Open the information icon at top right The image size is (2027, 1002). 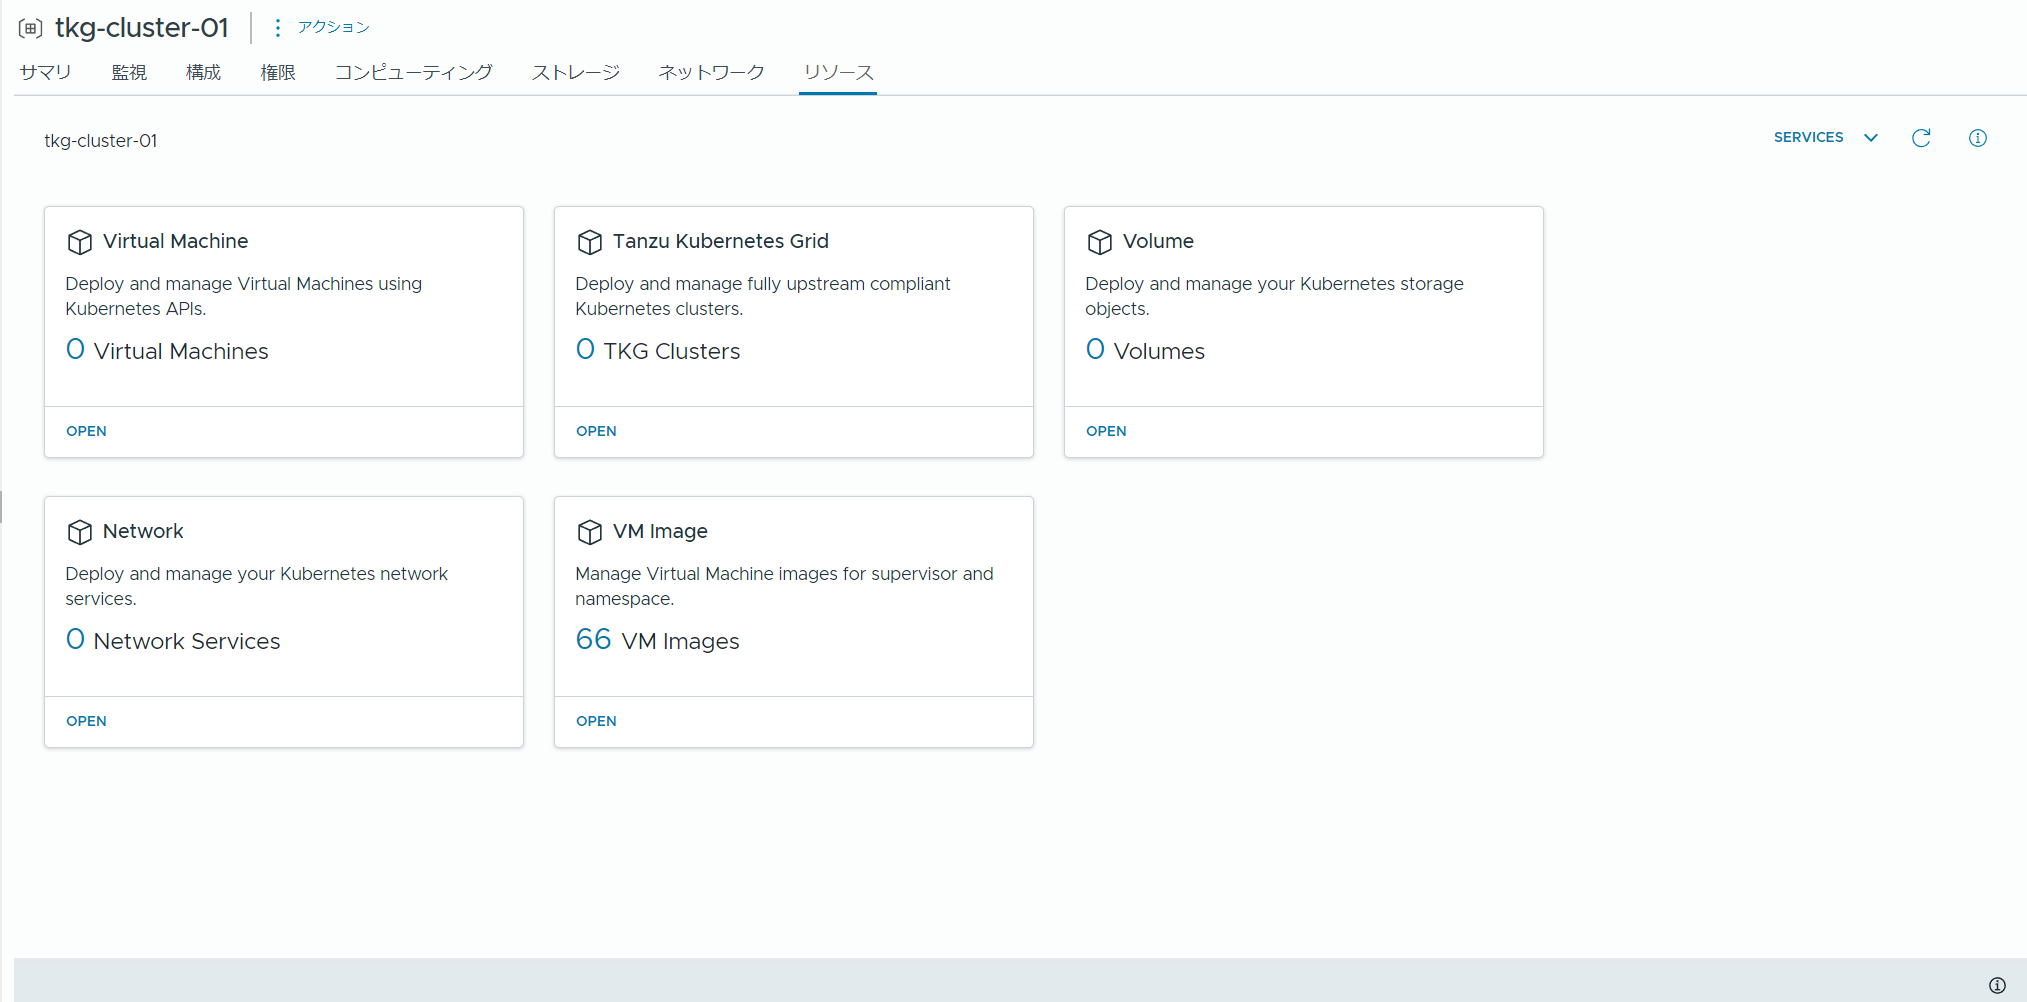pyautogui.click(x=1978, y=138)
